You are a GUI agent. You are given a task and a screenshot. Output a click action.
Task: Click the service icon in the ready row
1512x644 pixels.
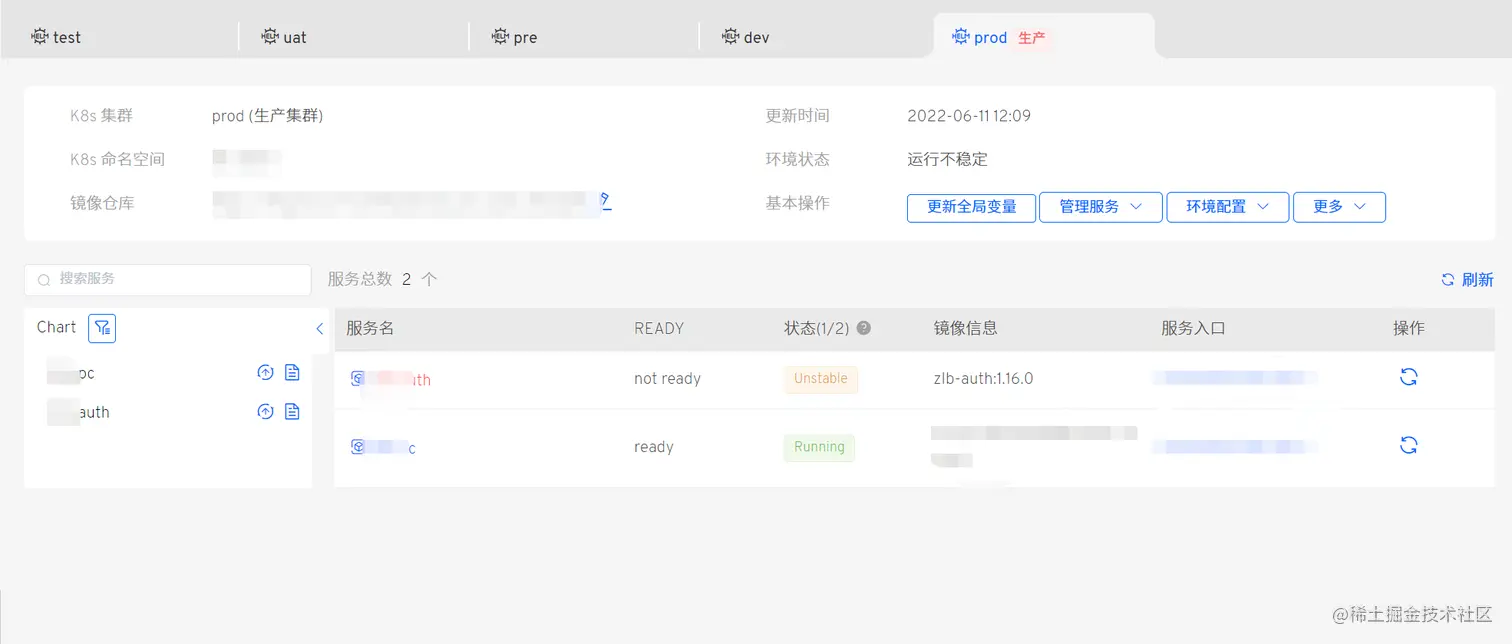click(x=358, y=447)
